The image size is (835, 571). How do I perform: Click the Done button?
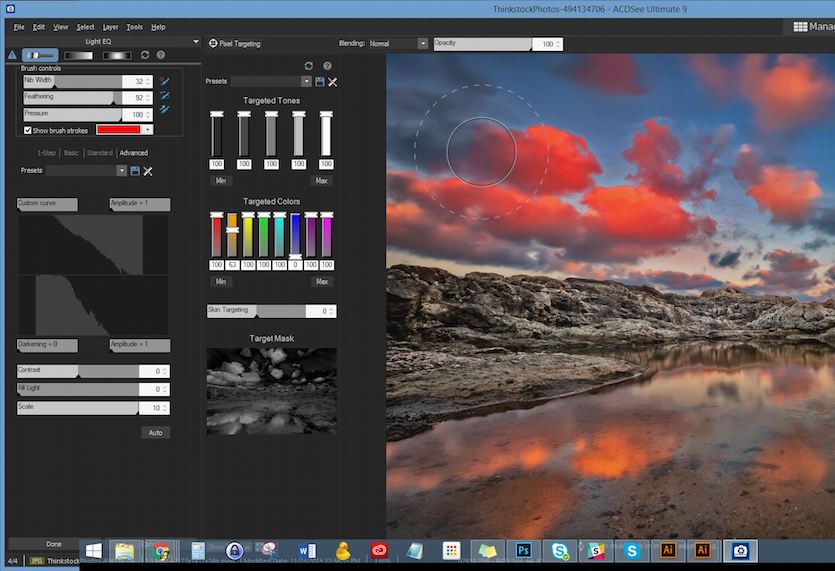tap(54, 544)
